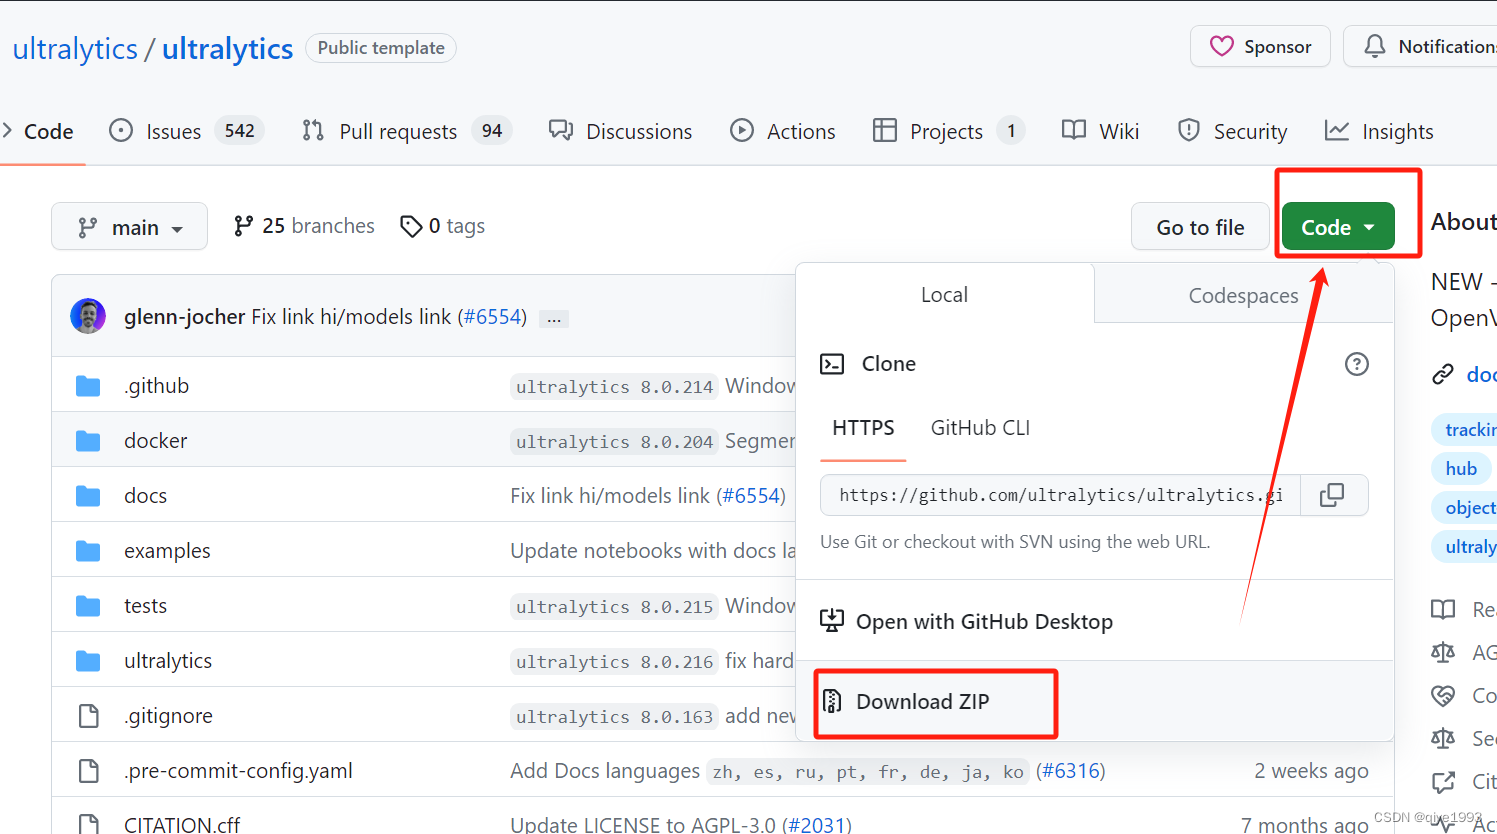The height and width of the screenshot is (834, 1497).
Task: Open the green Code dropdown button
Action: click(x=1338, y=227)
